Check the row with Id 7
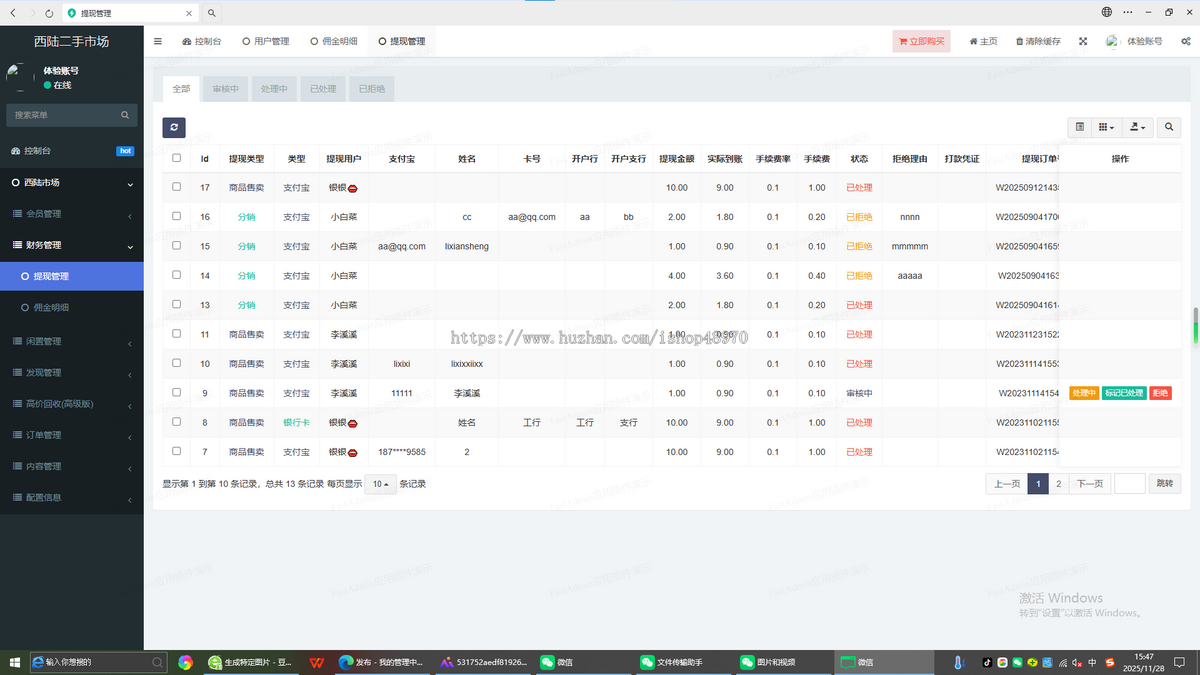The width and height of the screenshot is (1200, 675). point(177,452)
